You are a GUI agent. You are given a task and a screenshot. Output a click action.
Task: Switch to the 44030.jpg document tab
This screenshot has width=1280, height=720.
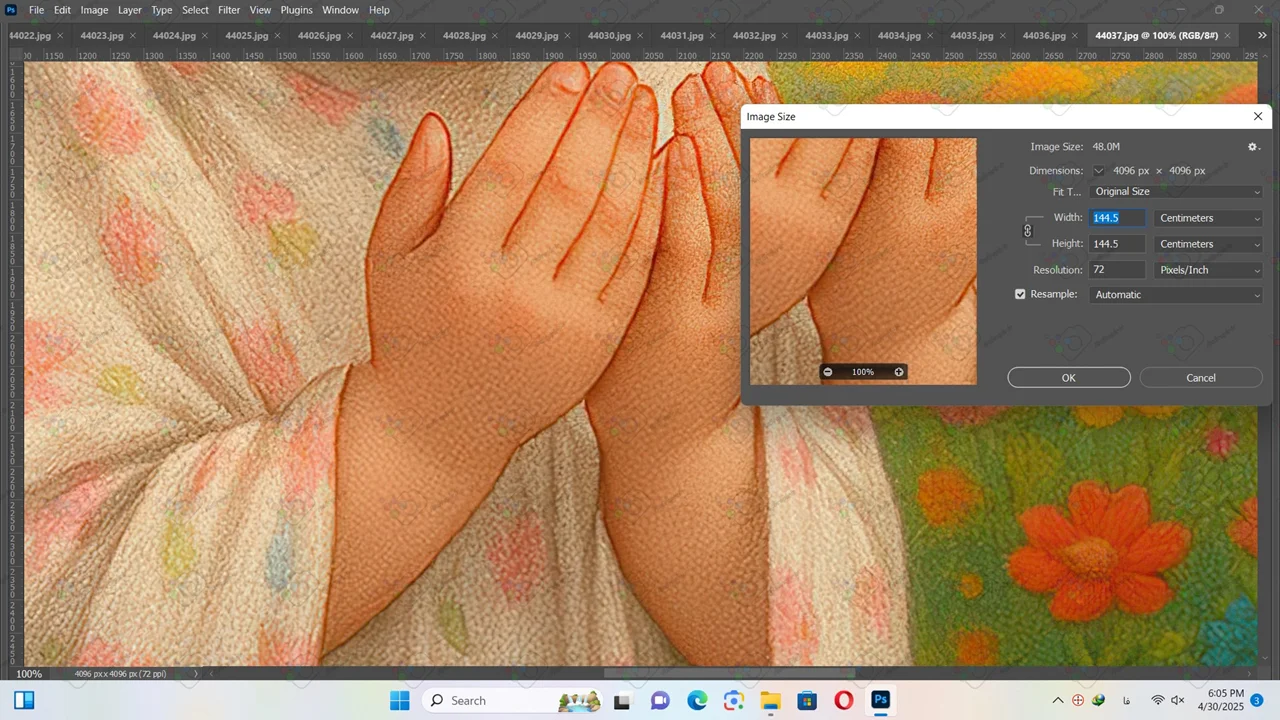[608, 36]
